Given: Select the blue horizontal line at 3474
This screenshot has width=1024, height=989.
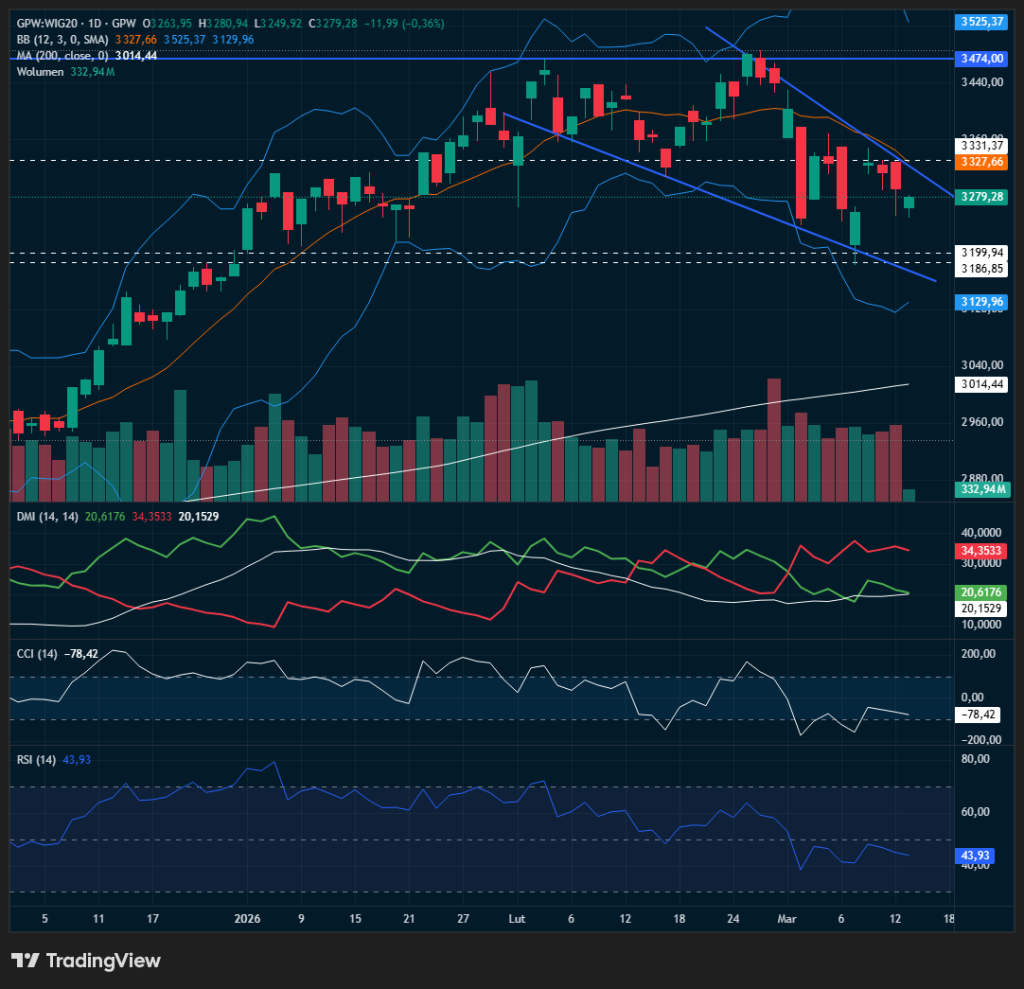Looking at the screenshot, I should 300,59.
